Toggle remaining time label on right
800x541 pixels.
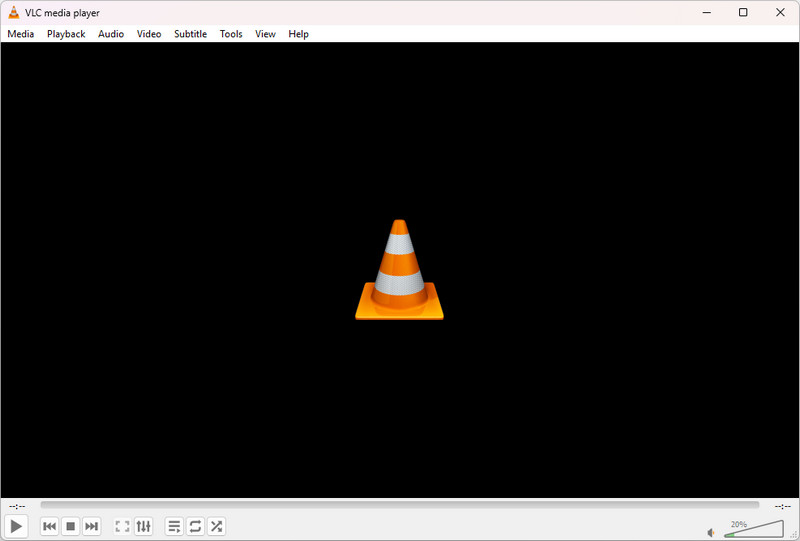pos(783,506)
